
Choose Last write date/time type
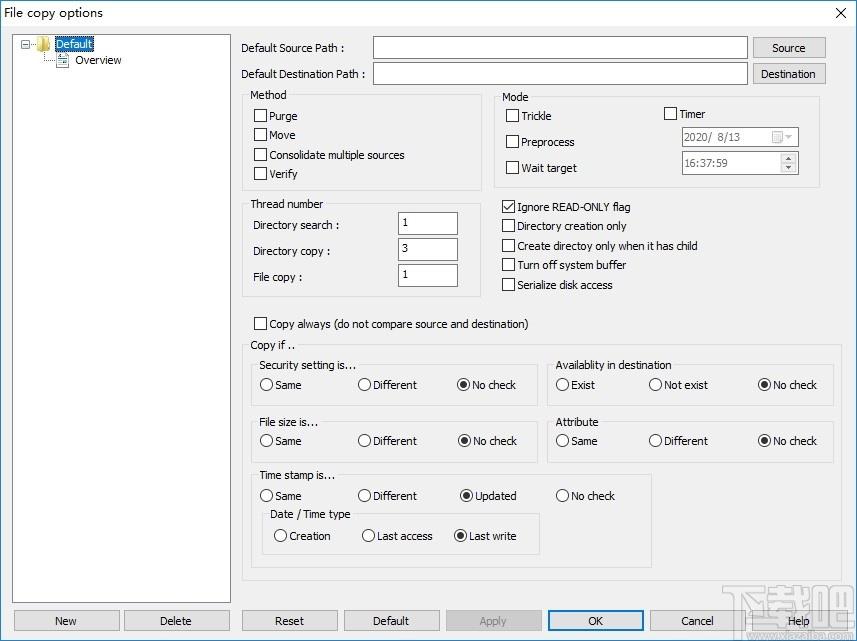click(x=460, y=536)
